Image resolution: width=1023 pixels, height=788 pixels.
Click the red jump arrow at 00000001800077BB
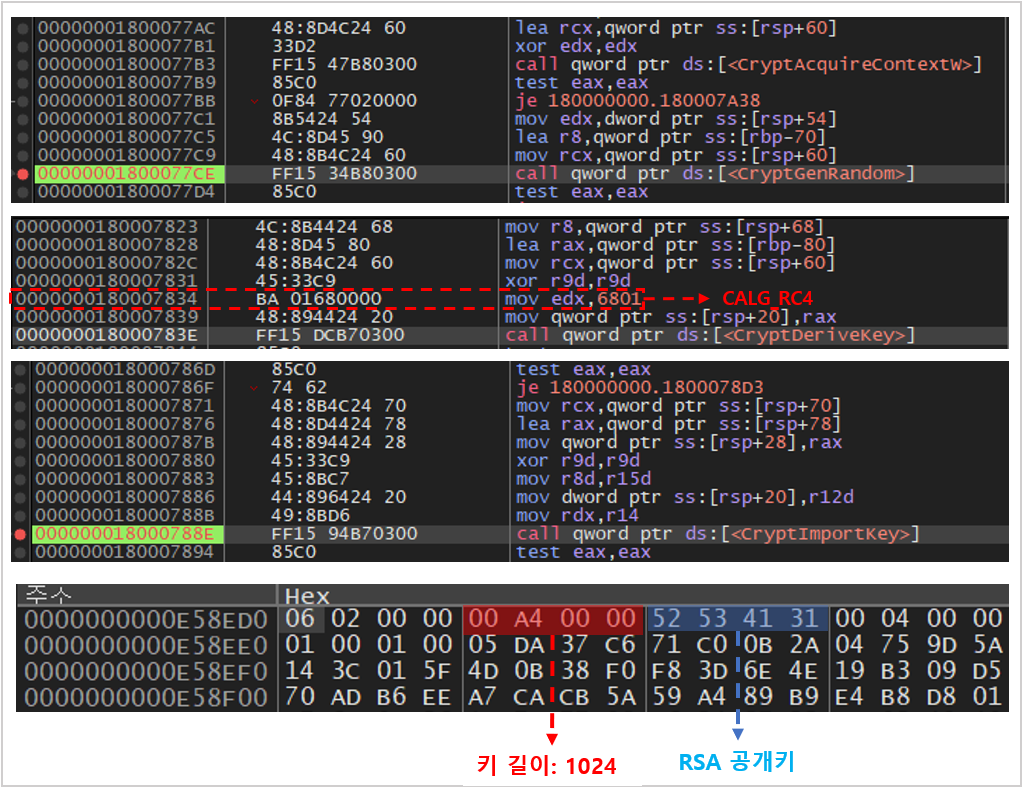tap(254, 101)
